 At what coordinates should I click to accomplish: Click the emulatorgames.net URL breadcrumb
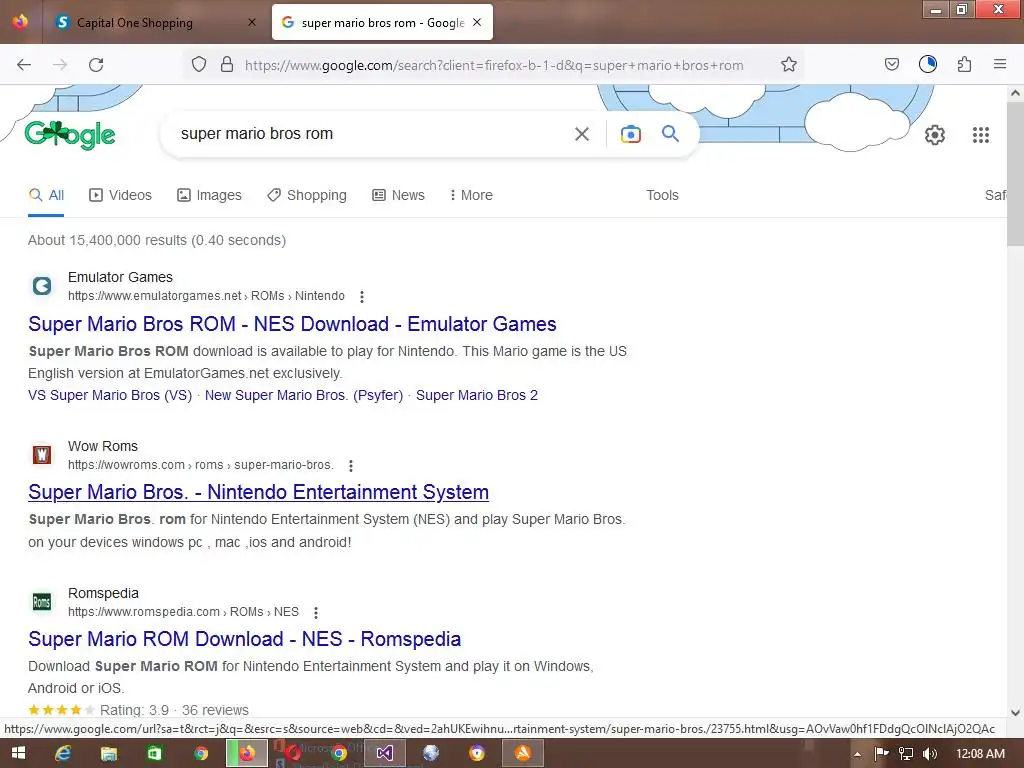click(x=206, y=296)
